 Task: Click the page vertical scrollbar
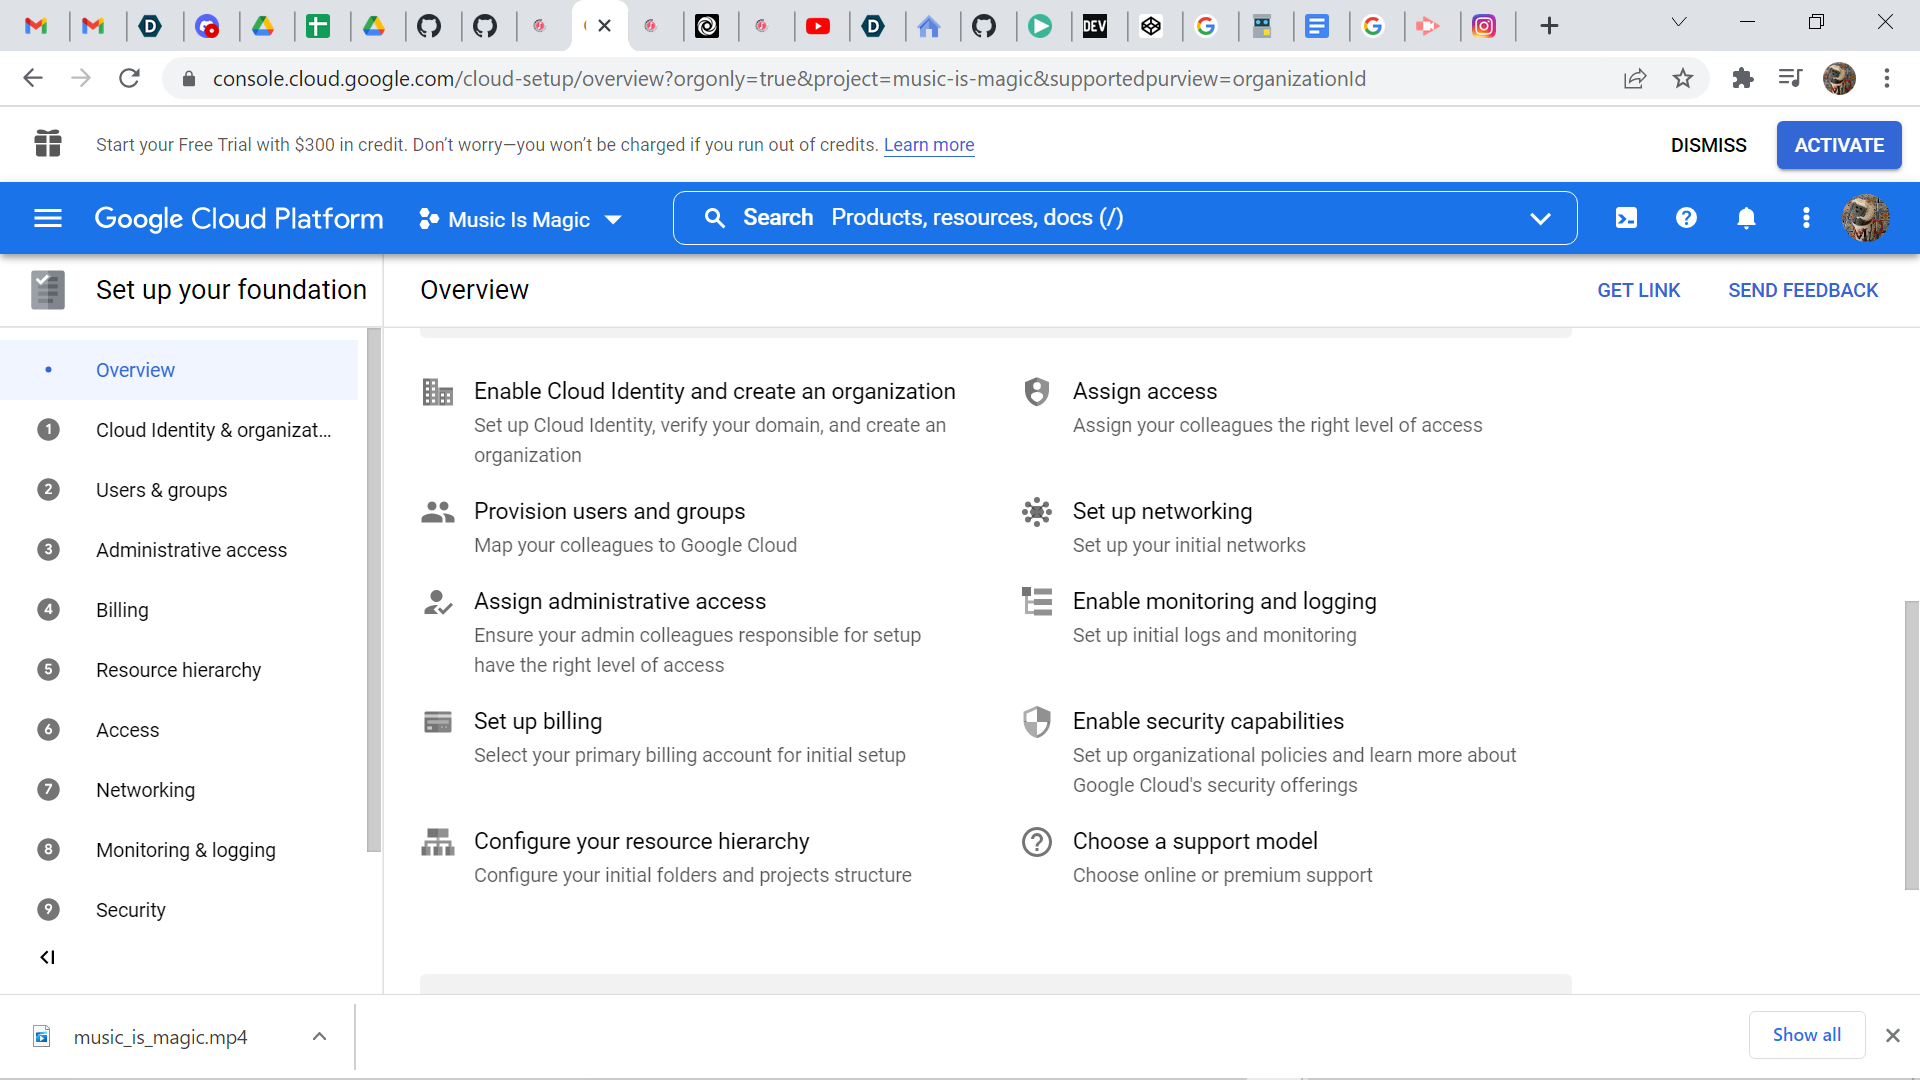(x=1911, y=745)
